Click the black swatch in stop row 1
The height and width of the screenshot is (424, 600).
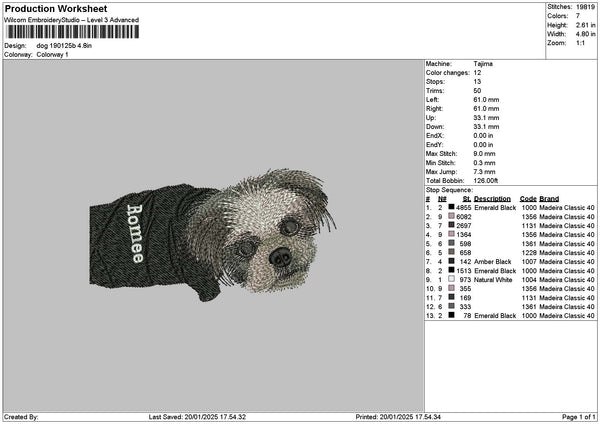[x=452, y=207]
